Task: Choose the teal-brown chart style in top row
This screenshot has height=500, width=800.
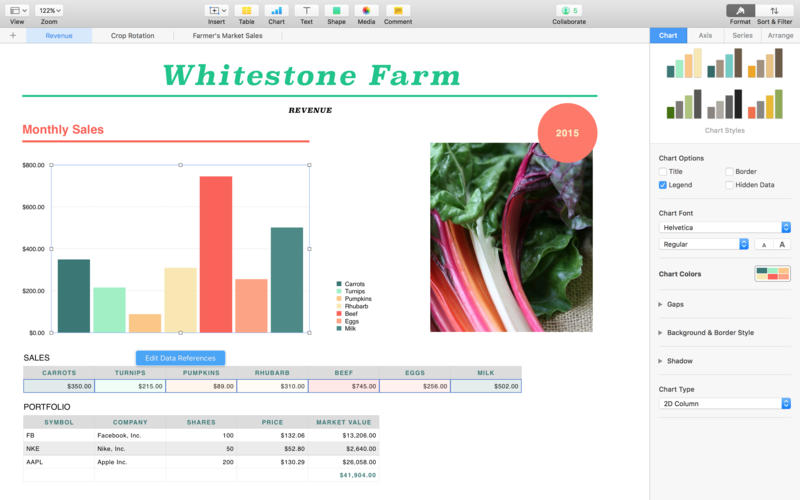Action: (x=724, y=63)
